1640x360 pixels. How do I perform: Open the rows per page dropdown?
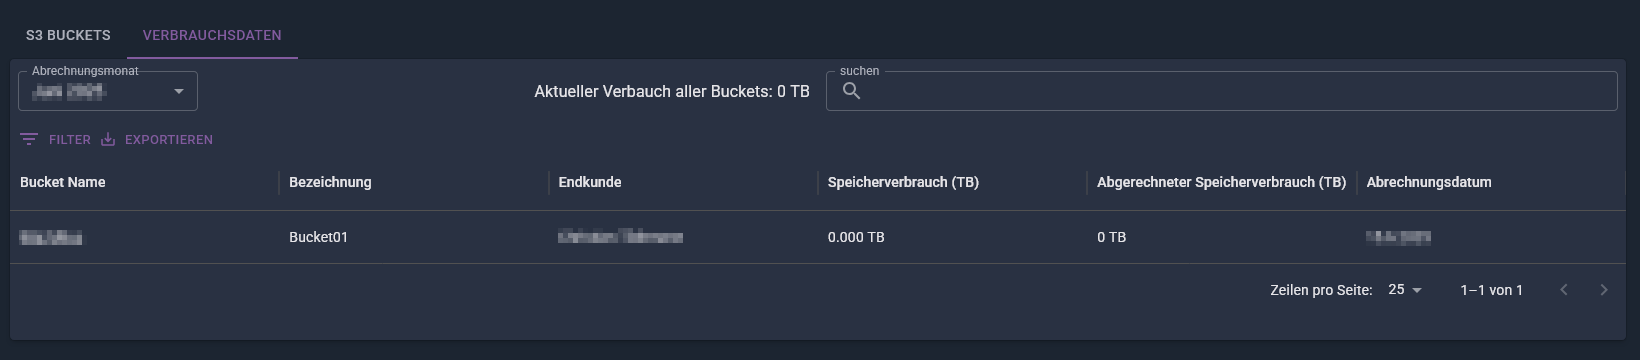click(x=1405, y=290)
